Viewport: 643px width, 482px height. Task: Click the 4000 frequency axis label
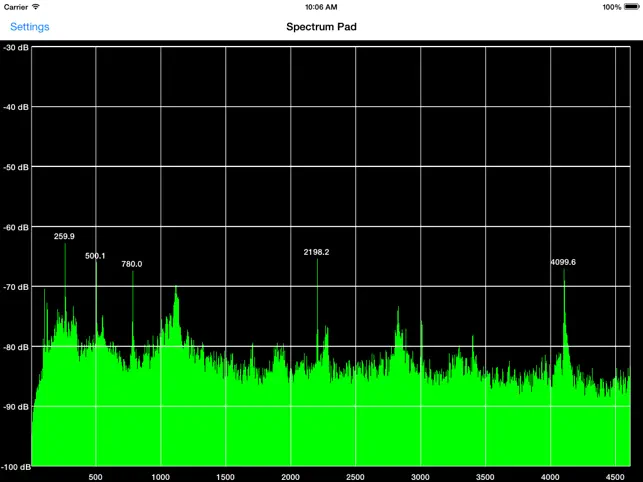click(550, 477)
